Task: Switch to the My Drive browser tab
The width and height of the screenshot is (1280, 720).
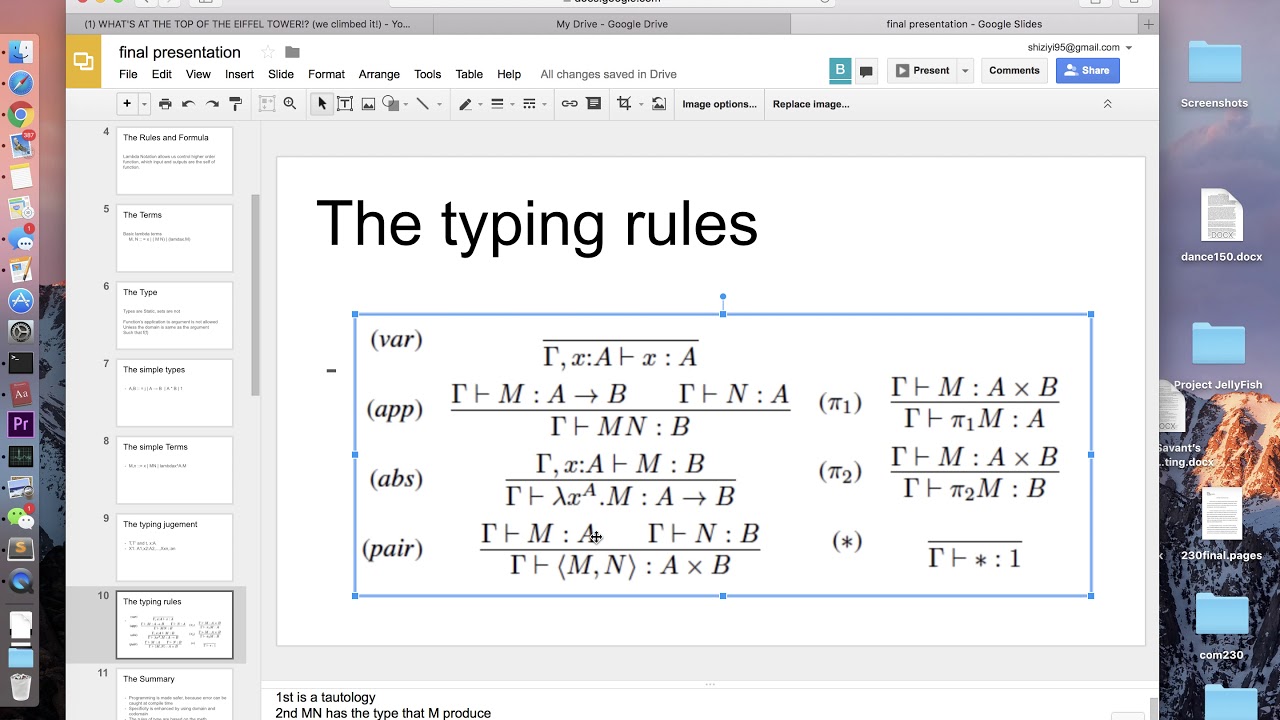Action: pyautogui.click(x=612, y=24)
